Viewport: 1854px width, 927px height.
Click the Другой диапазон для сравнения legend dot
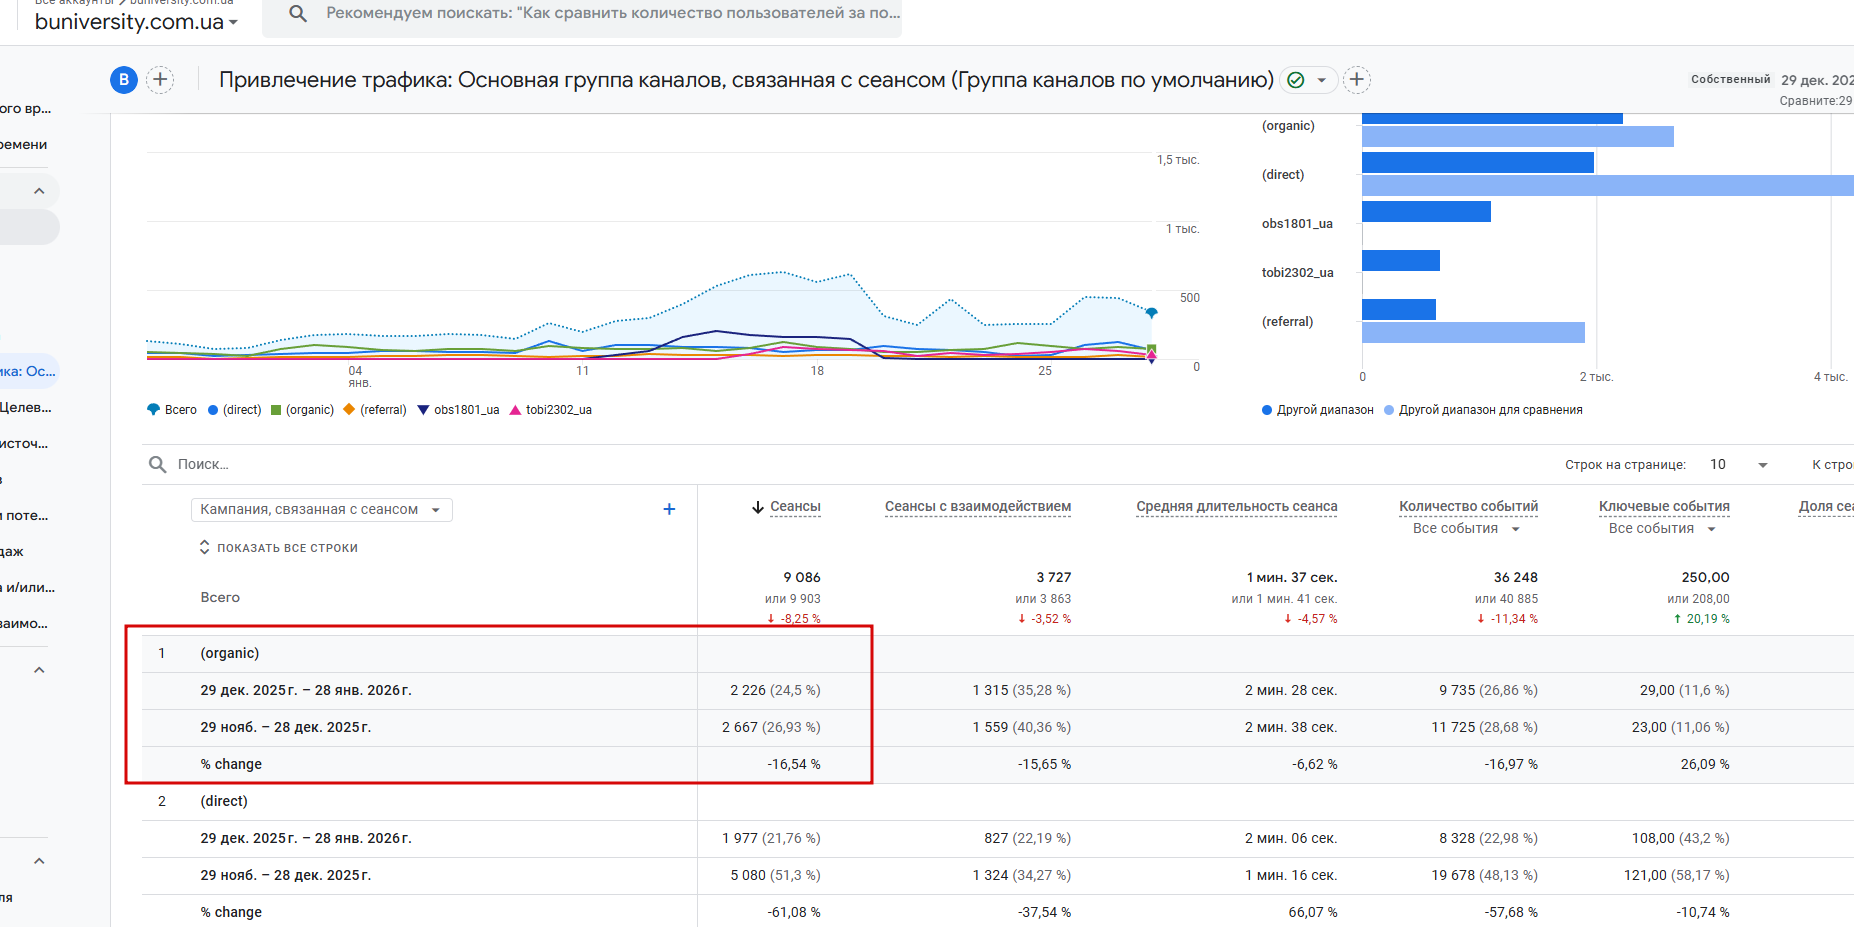(1389, 410)
